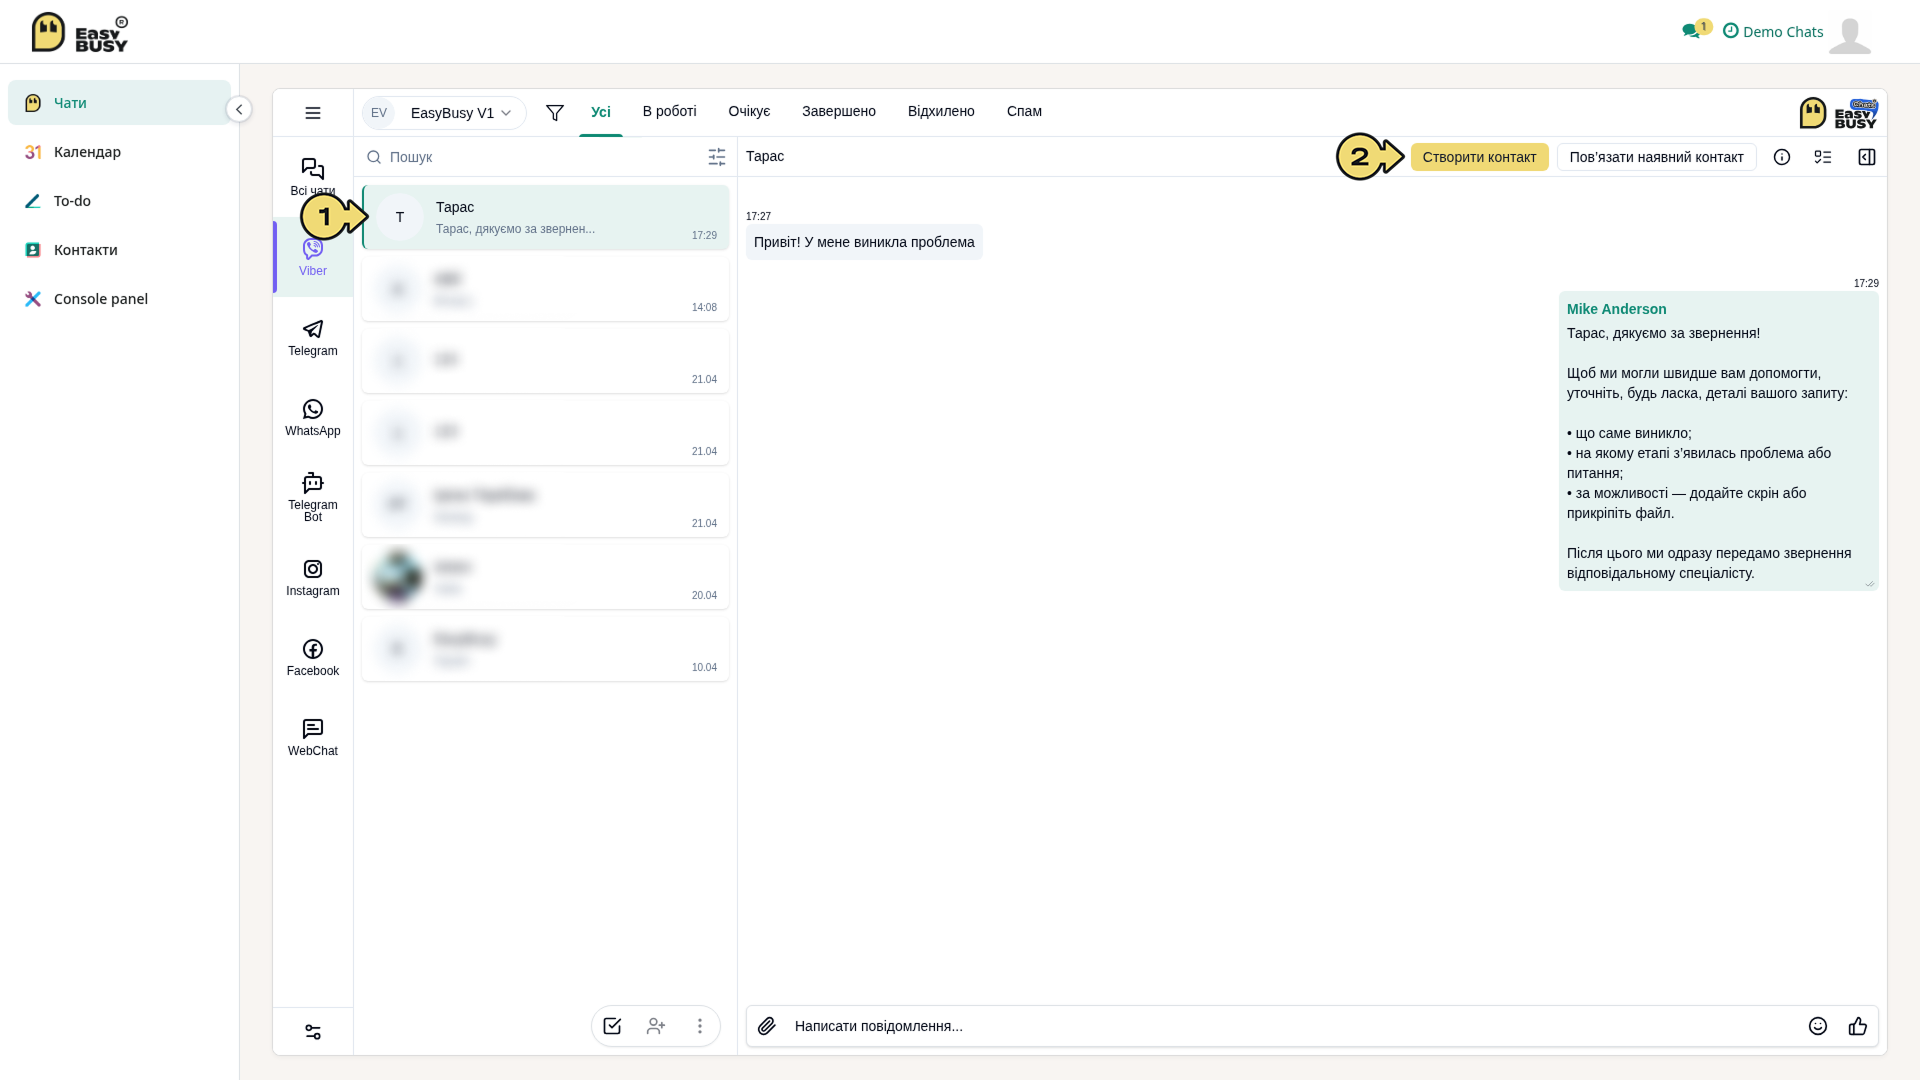Click the attach file paperclip
This screenshot has width=1920, height=1080.
tap(767, 1026)
